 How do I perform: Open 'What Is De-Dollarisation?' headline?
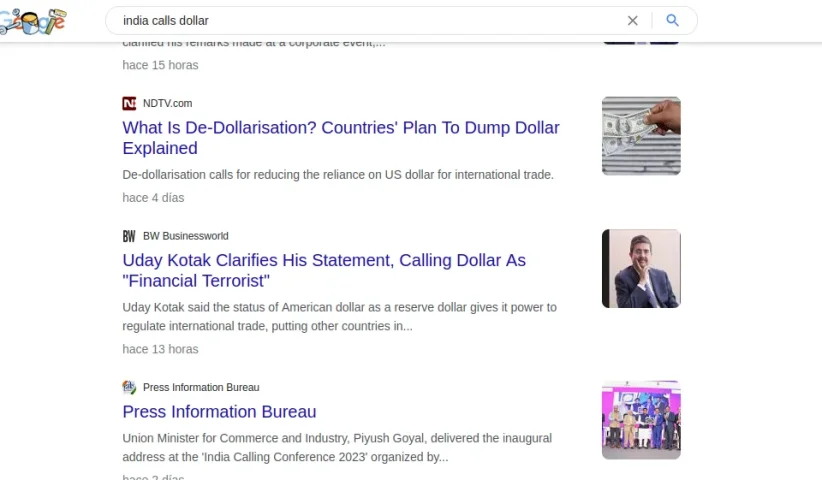tap(341, 138)
